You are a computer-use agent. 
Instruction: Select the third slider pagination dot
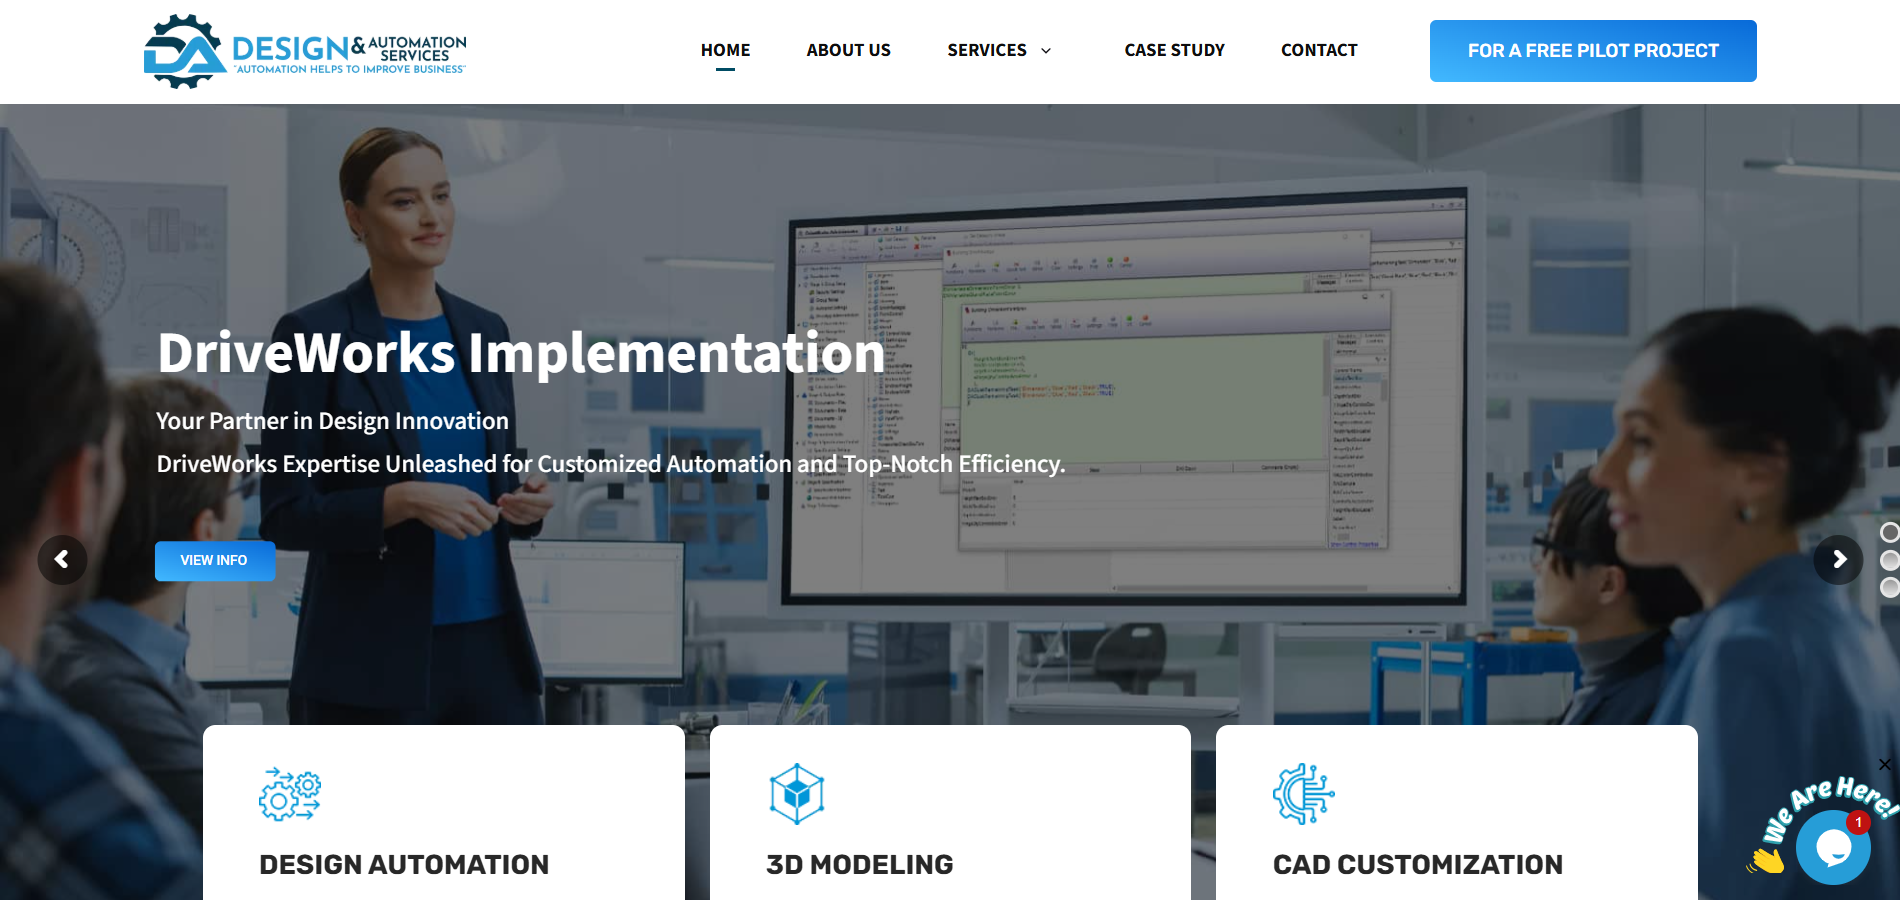(1890, 588)
